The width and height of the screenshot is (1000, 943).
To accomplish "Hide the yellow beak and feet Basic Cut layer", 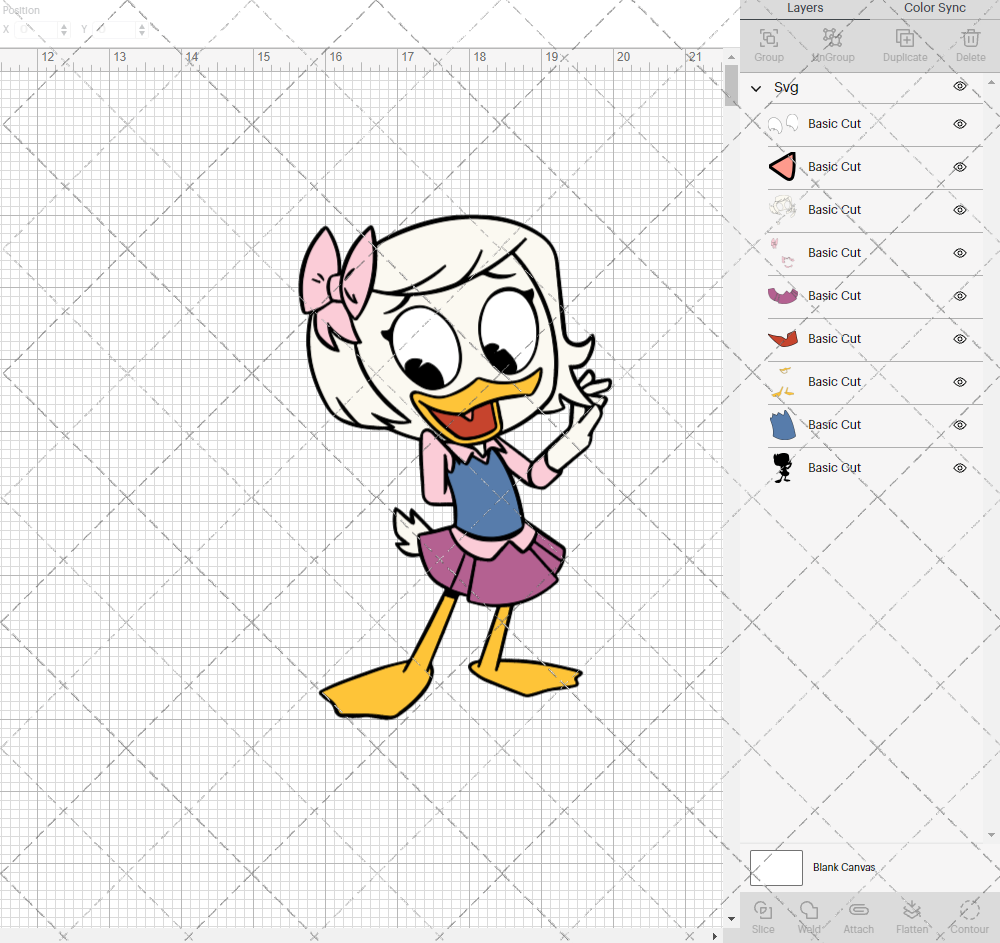I will pyautogui.click(x=960, y=382).
